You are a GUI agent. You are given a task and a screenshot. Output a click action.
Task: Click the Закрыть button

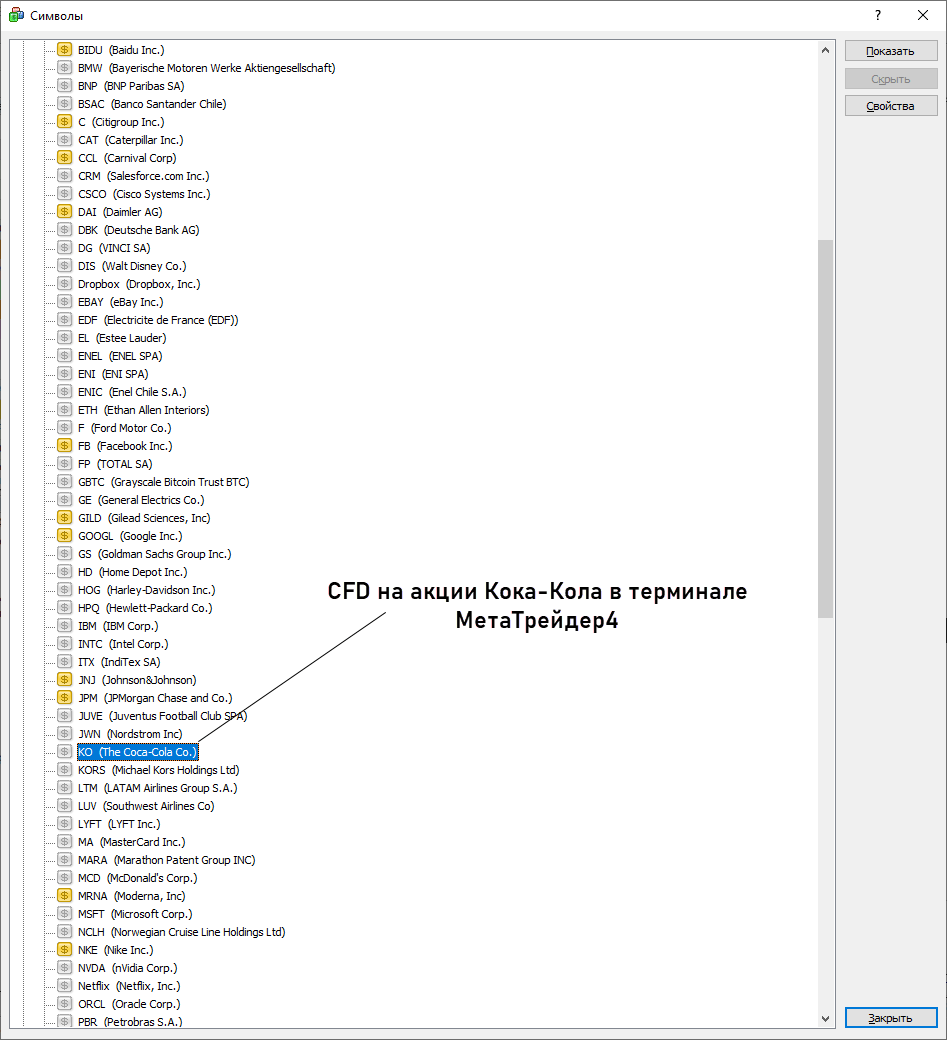tap(890, 1018)
